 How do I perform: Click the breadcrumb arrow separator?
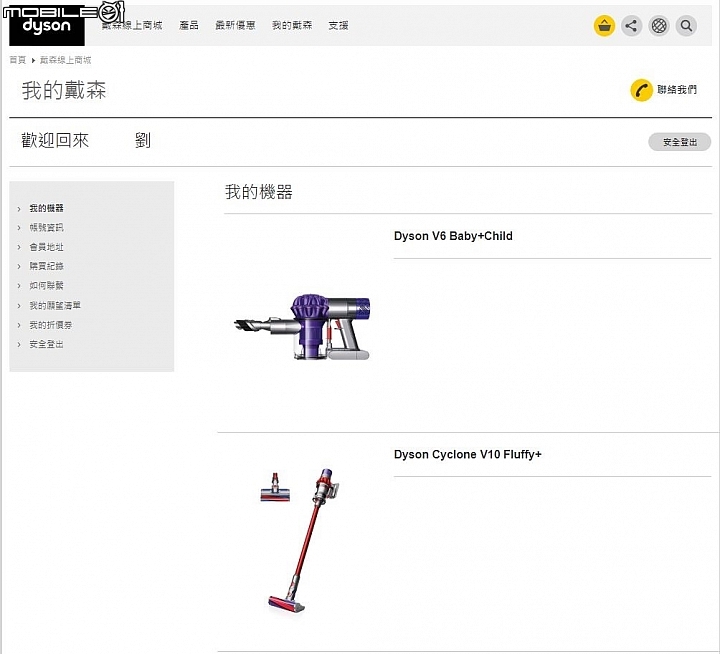[33, 60]
